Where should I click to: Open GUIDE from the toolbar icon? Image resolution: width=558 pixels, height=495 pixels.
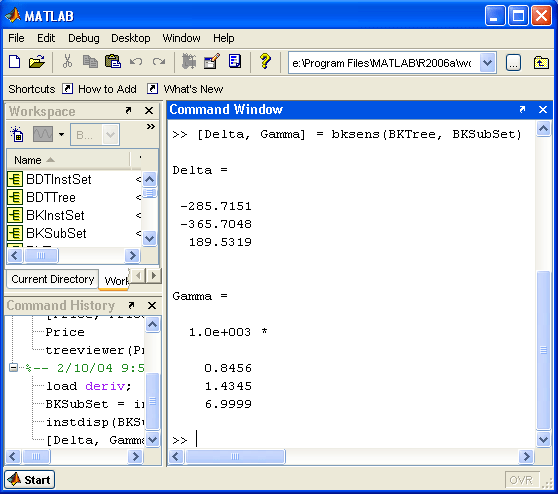point(211,61)
